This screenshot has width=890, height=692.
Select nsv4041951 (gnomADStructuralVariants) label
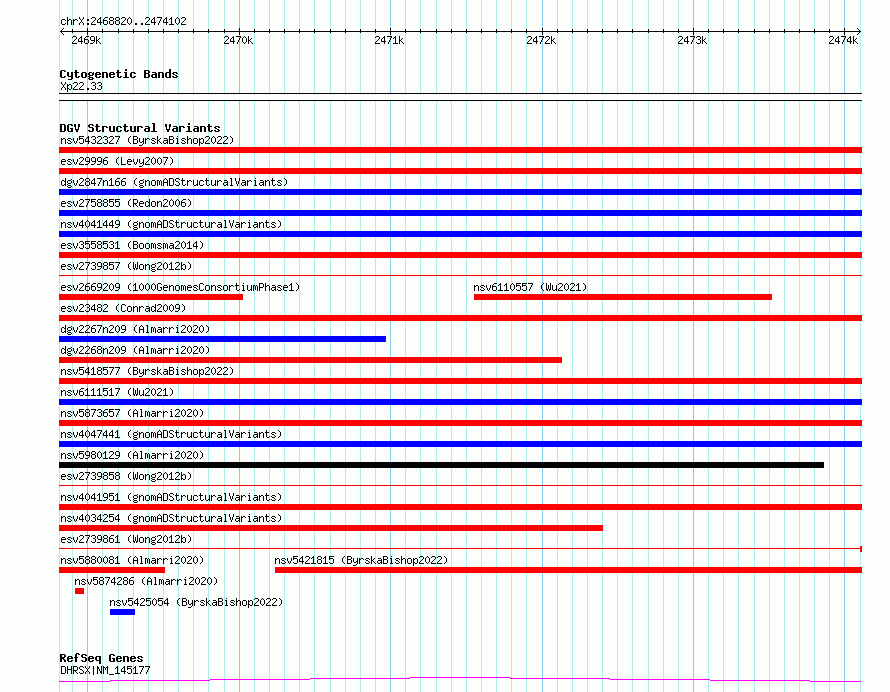(x=171, y=497)
